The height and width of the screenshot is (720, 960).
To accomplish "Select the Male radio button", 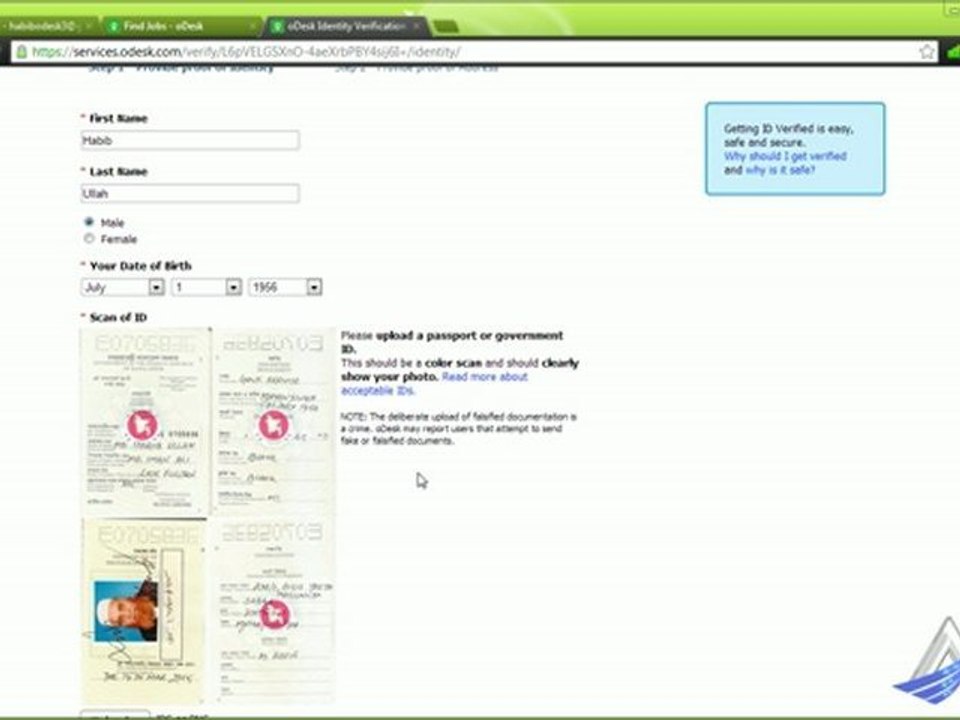I will pyautogui.click(x=89, y=222).
